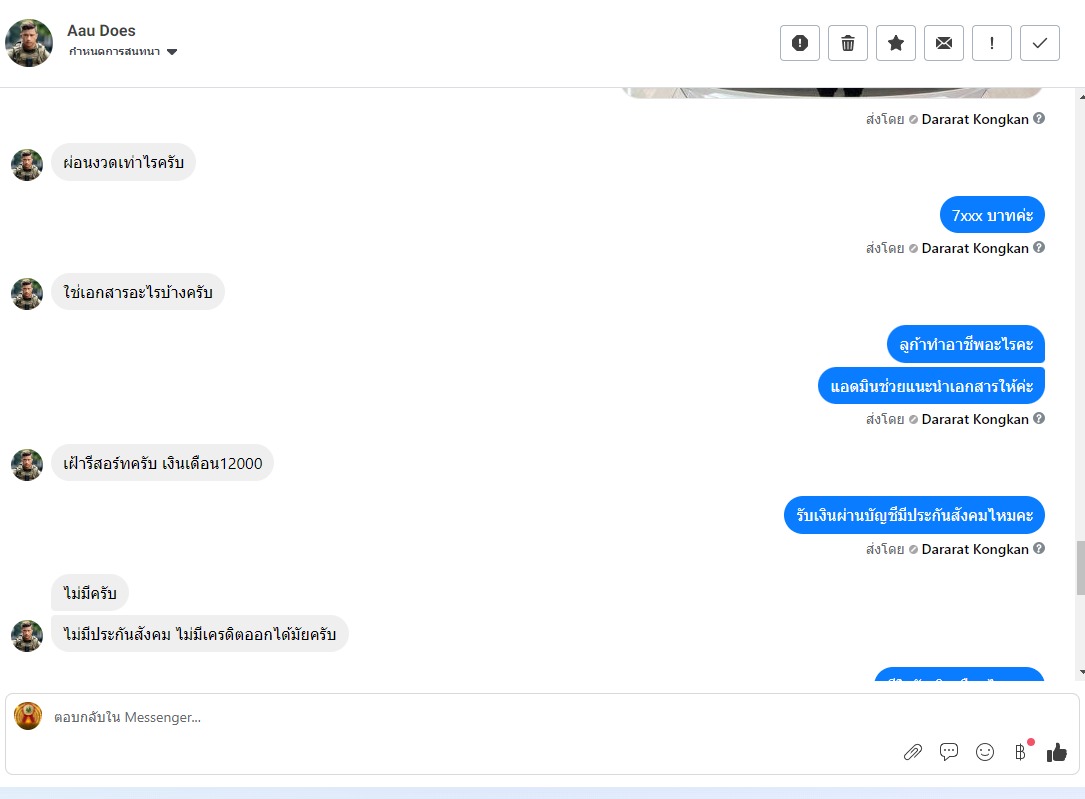Click sender info icon beside 7xxx message
Screen dimensions: 1085x799
point(1039,248)
